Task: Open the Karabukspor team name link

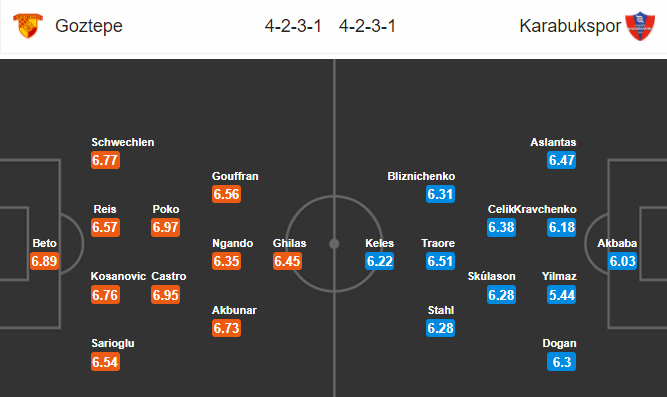Action: (570, 26)
